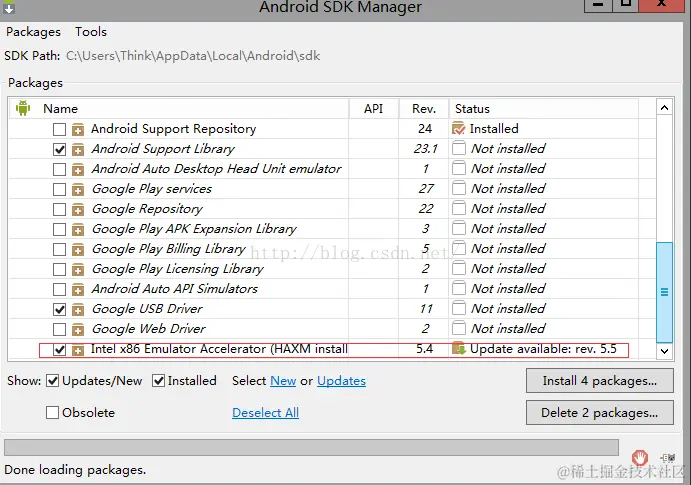Open the Packages menu
Image resolution: width=691 pixels, height=485 pixels.
click(33, 32)
